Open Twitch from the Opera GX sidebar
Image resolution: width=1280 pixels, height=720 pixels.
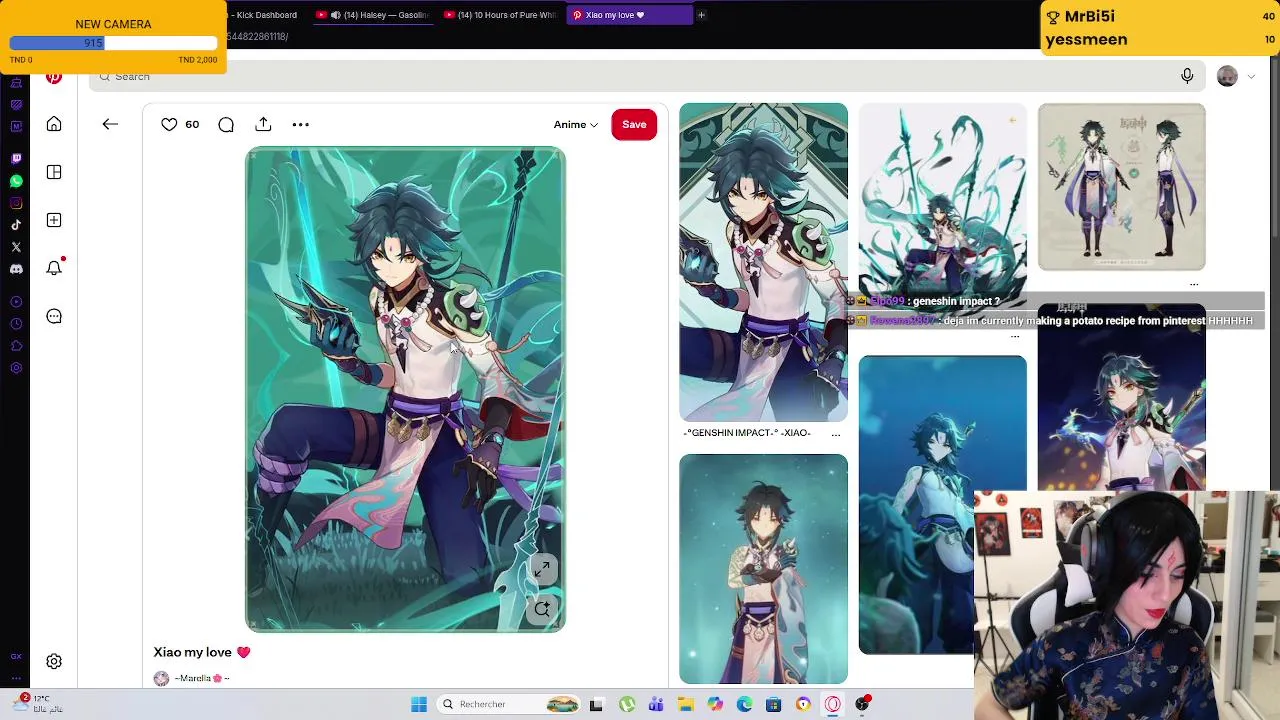coord(16,158)
